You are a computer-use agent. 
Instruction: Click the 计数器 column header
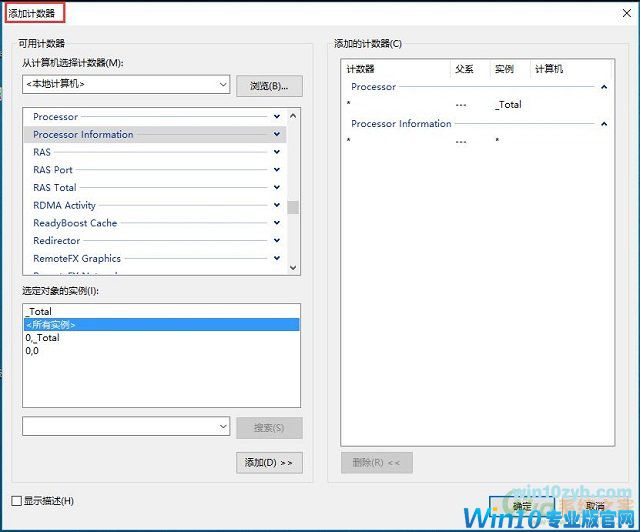pyautogui.click(x=396, y=69)
